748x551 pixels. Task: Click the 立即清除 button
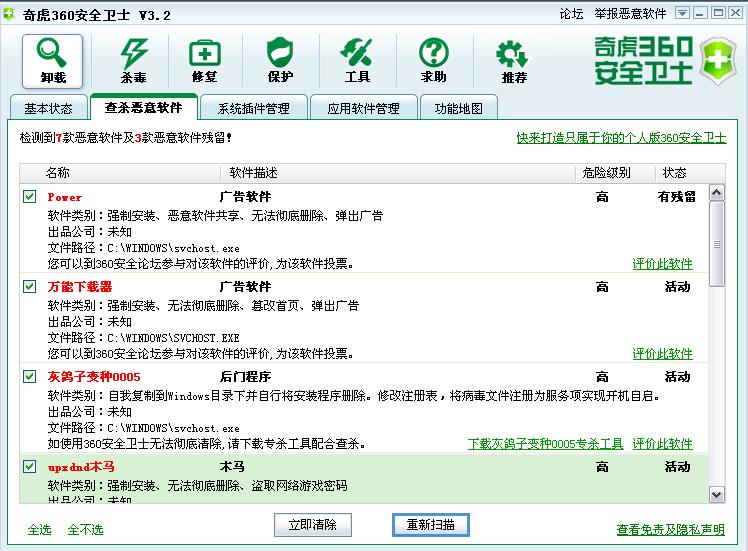click(x=313, y=525)
